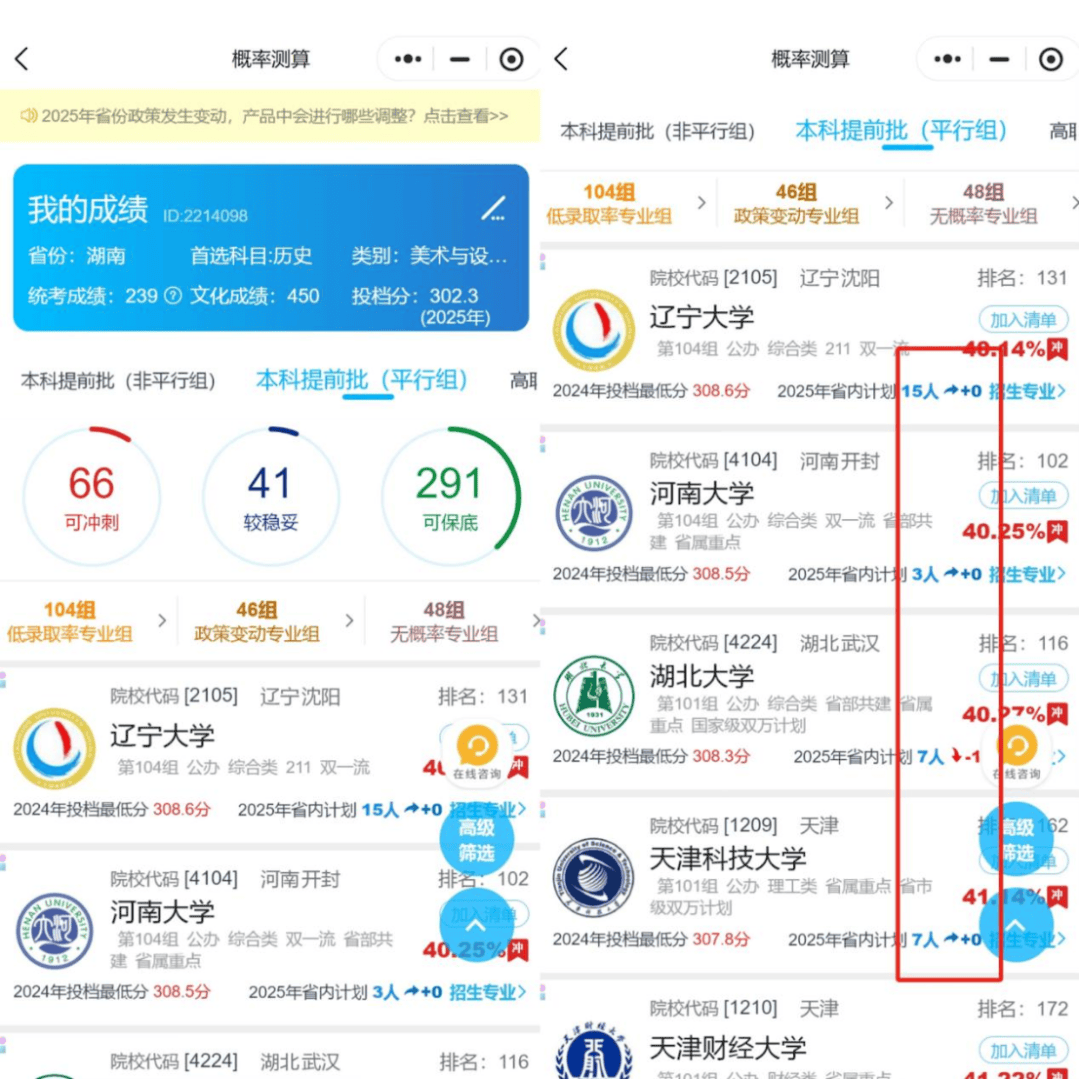Image resolution: width=1080 pixels, height=1080 pixels.
Task: Open the 2025年省份政策 notice banner
Action: coord(270,116)
